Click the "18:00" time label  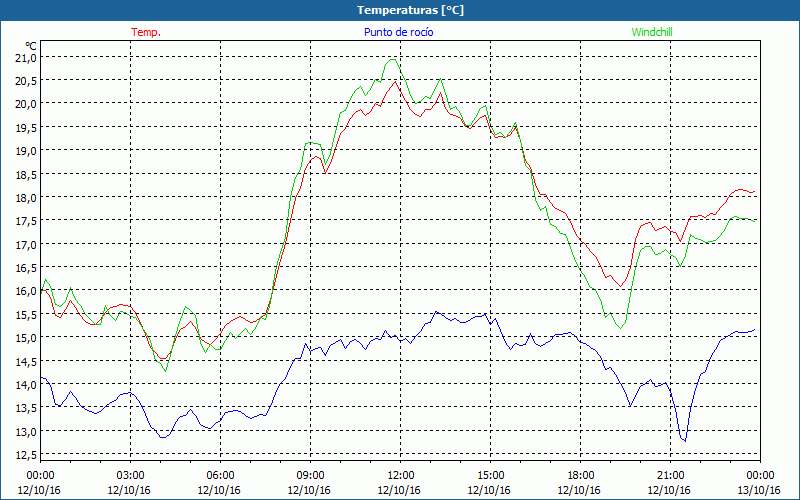click(x=580, y=476)
